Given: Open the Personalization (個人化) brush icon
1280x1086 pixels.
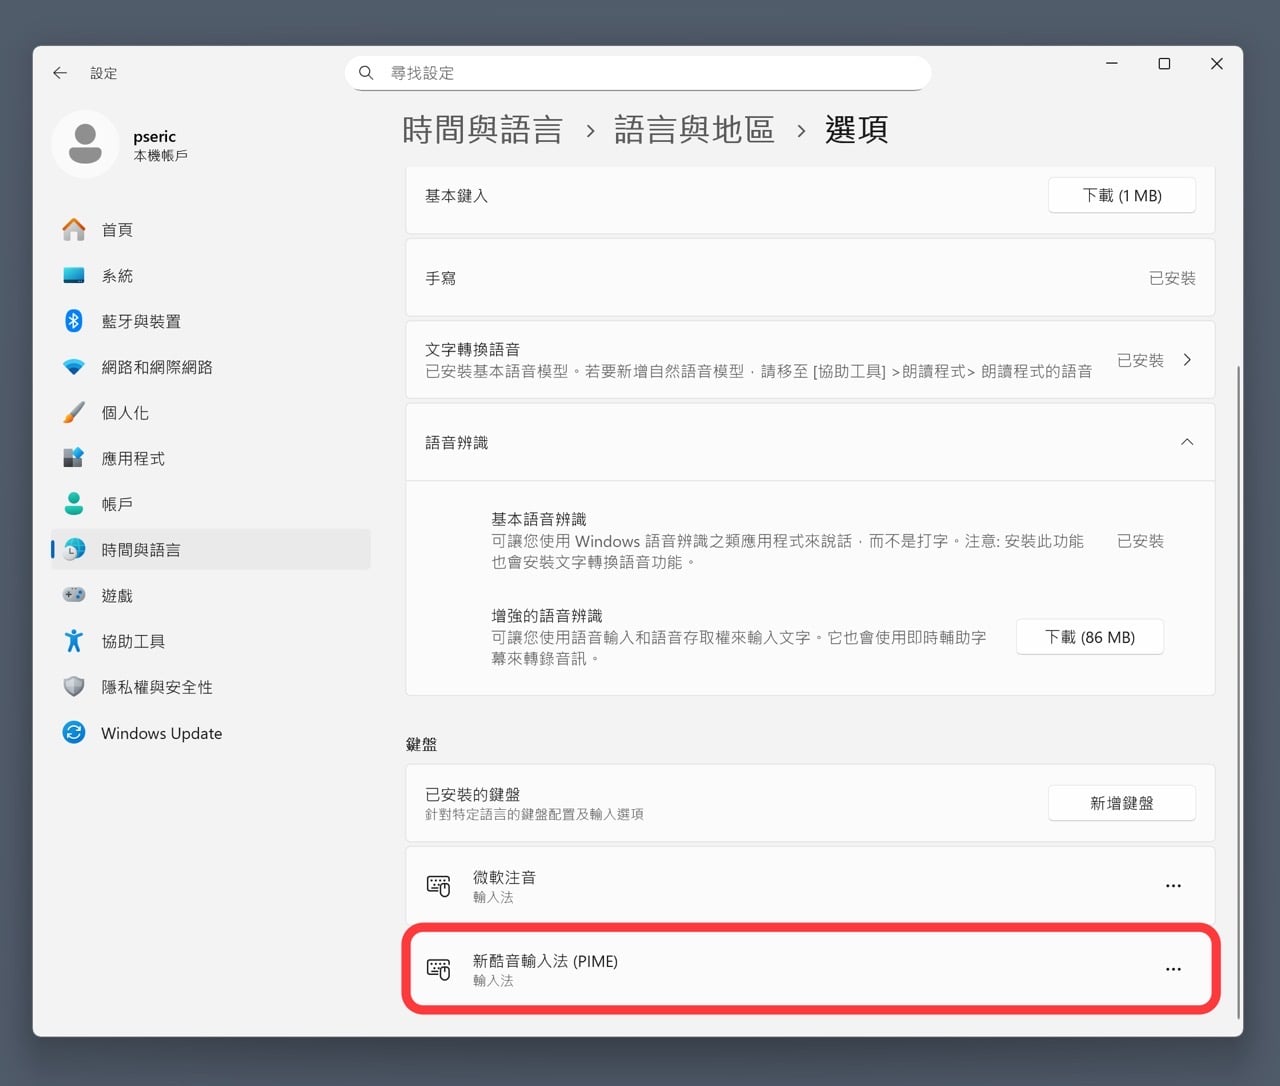Looking at the screenshot, I should point(74,413).
